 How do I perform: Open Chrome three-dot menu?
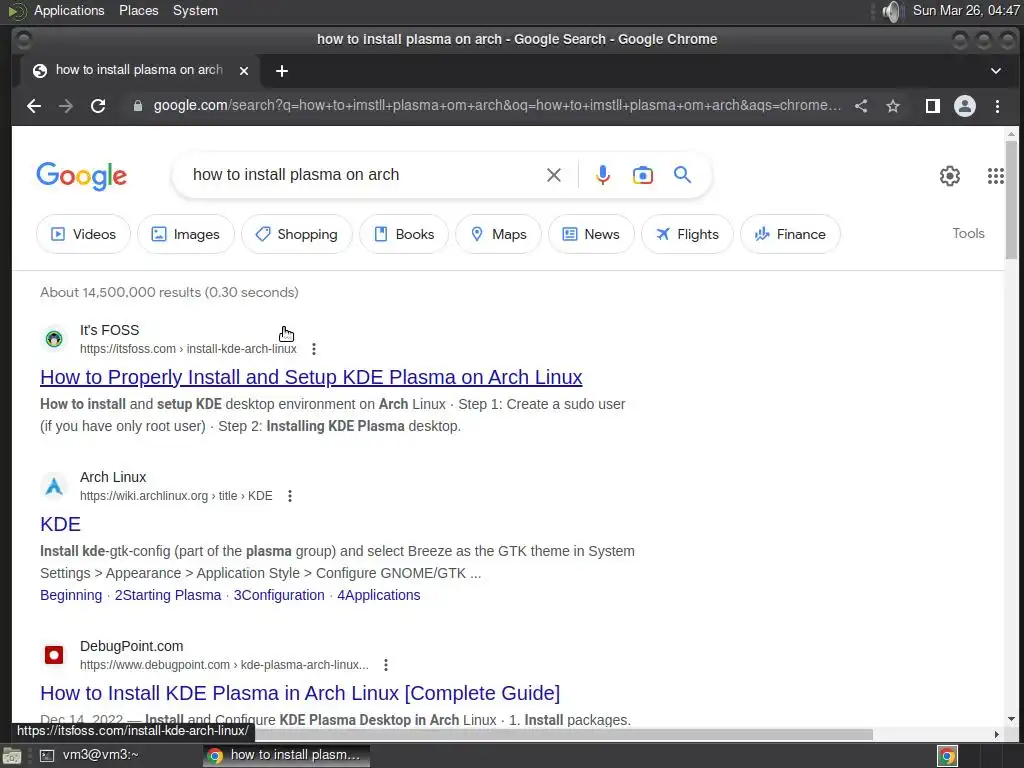coord(997,106)
